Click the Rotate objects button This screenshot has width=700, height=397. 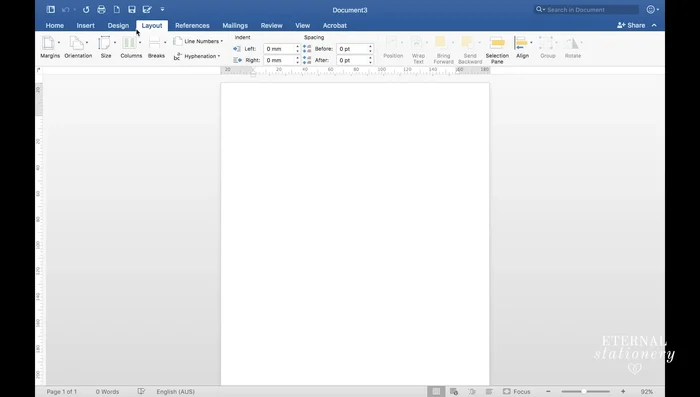tap(573, 47)
